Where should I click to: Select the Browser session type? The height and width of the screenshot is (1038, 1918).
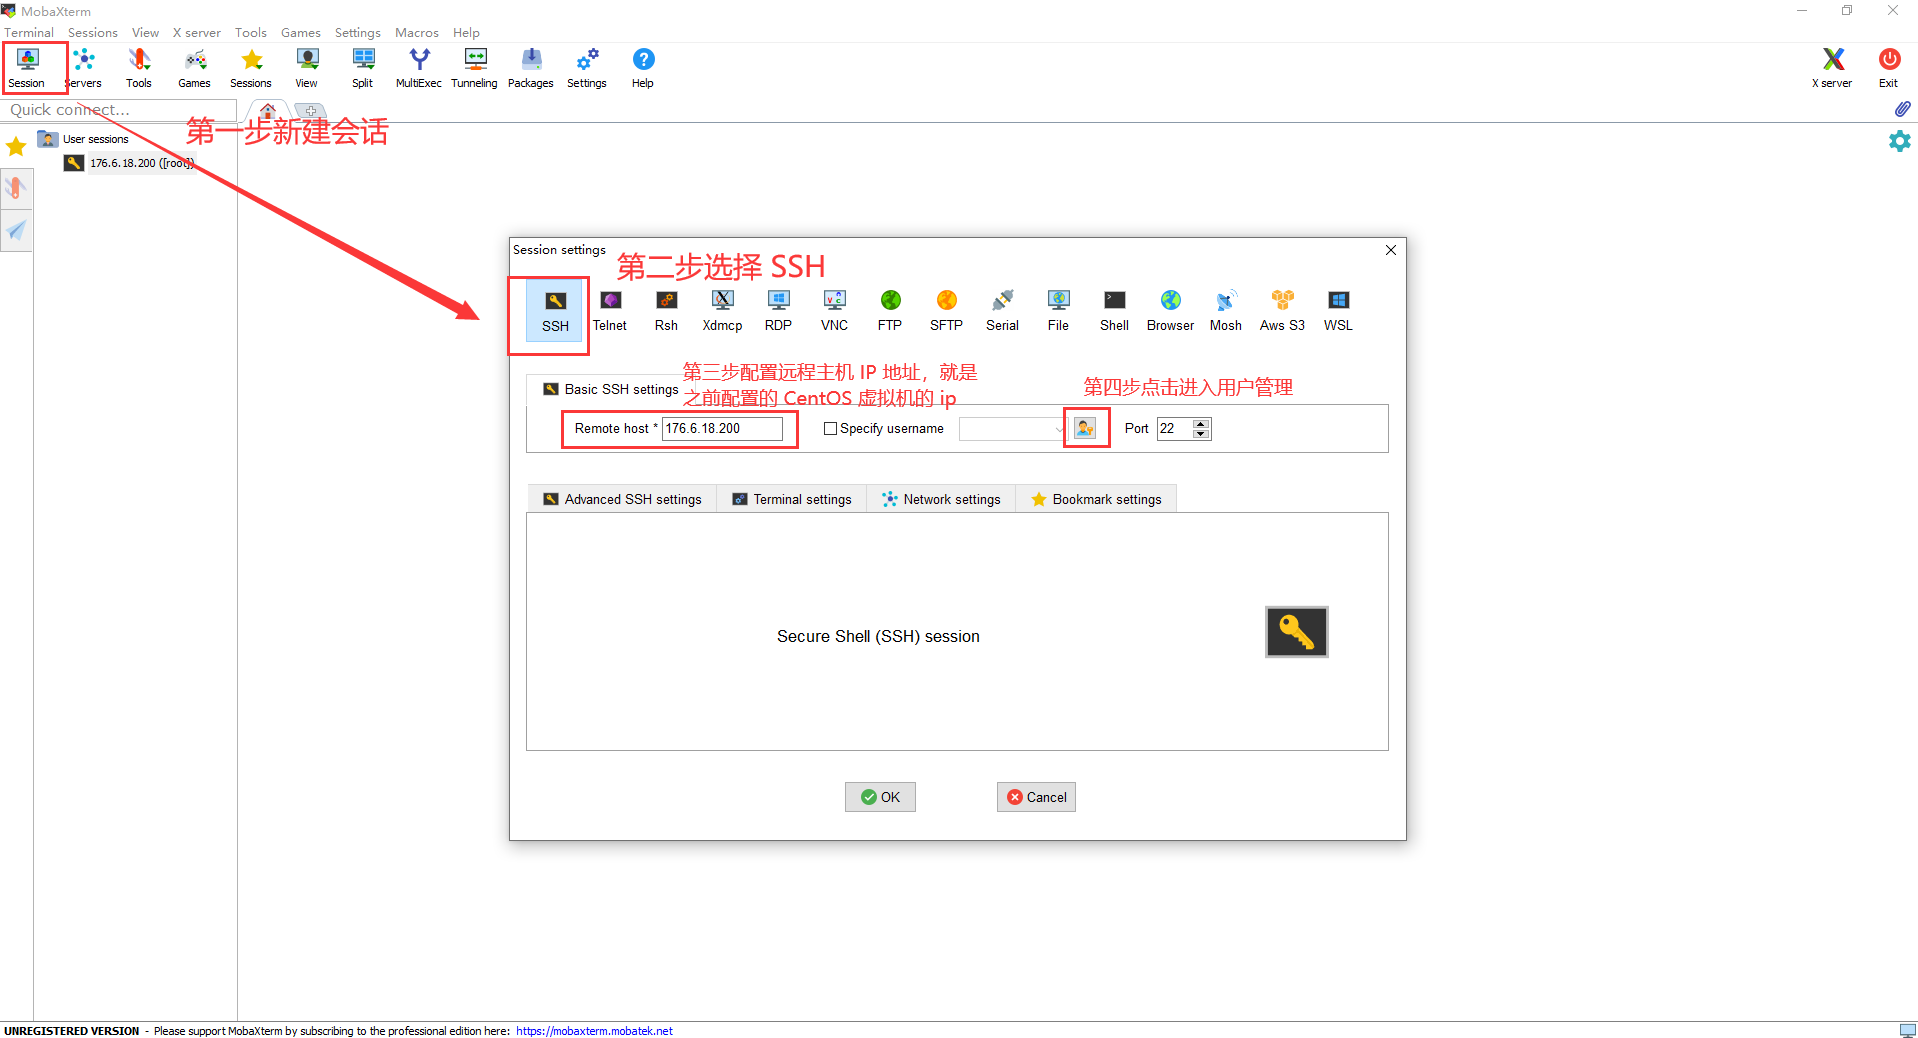point(1170,311)
